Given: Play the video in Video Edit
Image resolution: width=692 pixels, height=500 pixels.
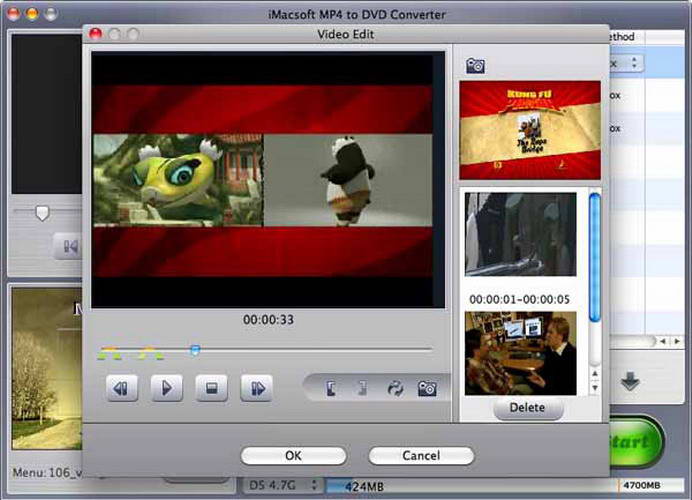Looking at the screenshot, I should click(167, 388).
